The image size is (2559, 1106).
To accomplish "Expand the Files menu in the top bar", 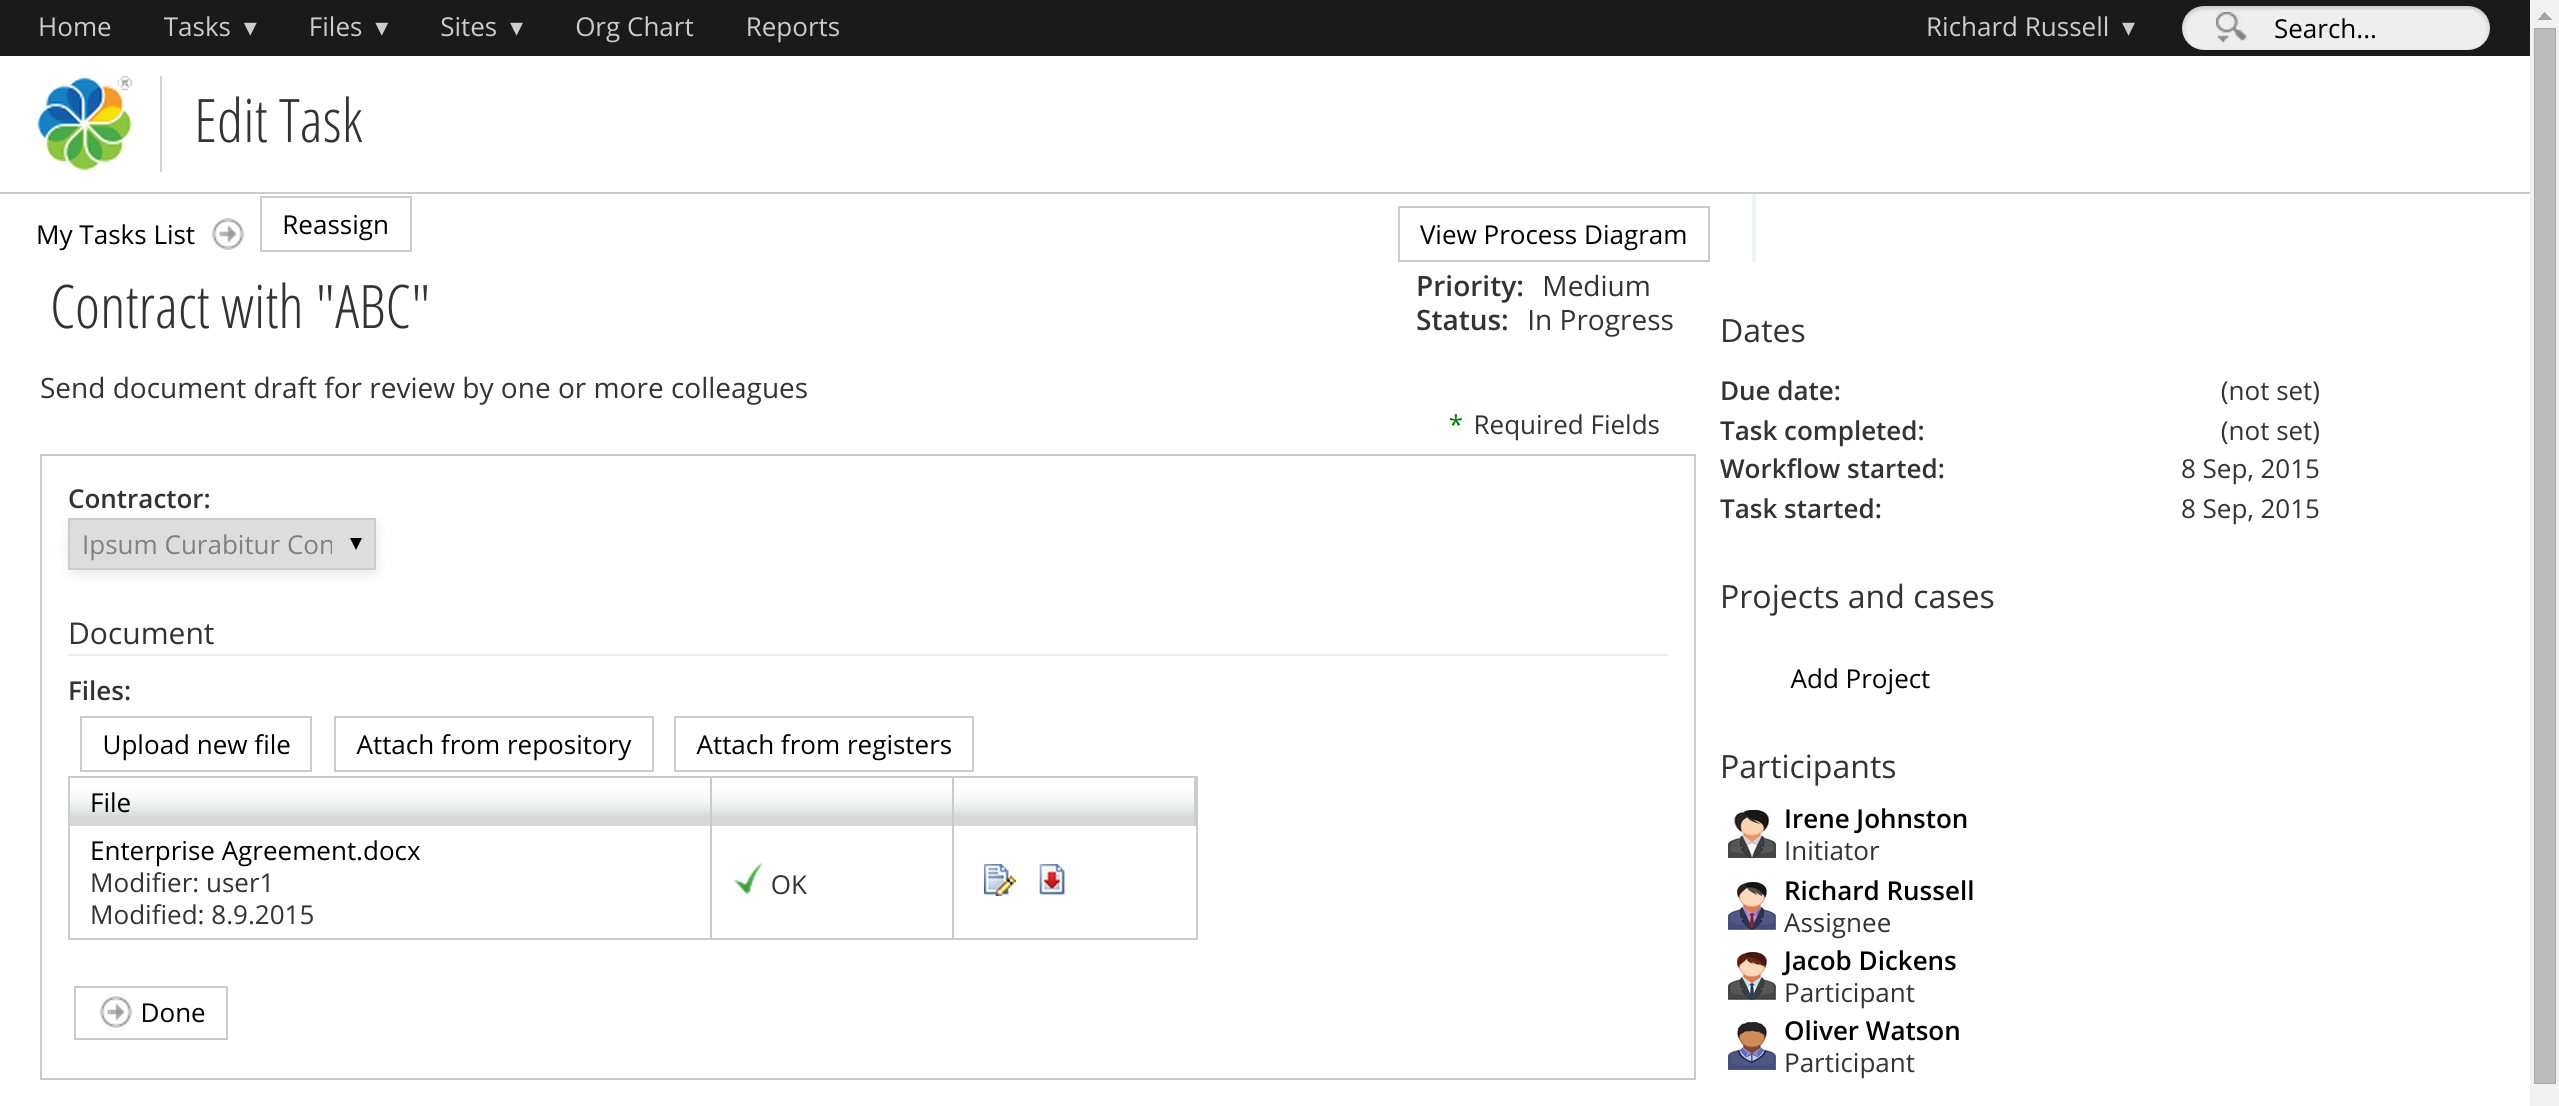I will tap(348, 27).
